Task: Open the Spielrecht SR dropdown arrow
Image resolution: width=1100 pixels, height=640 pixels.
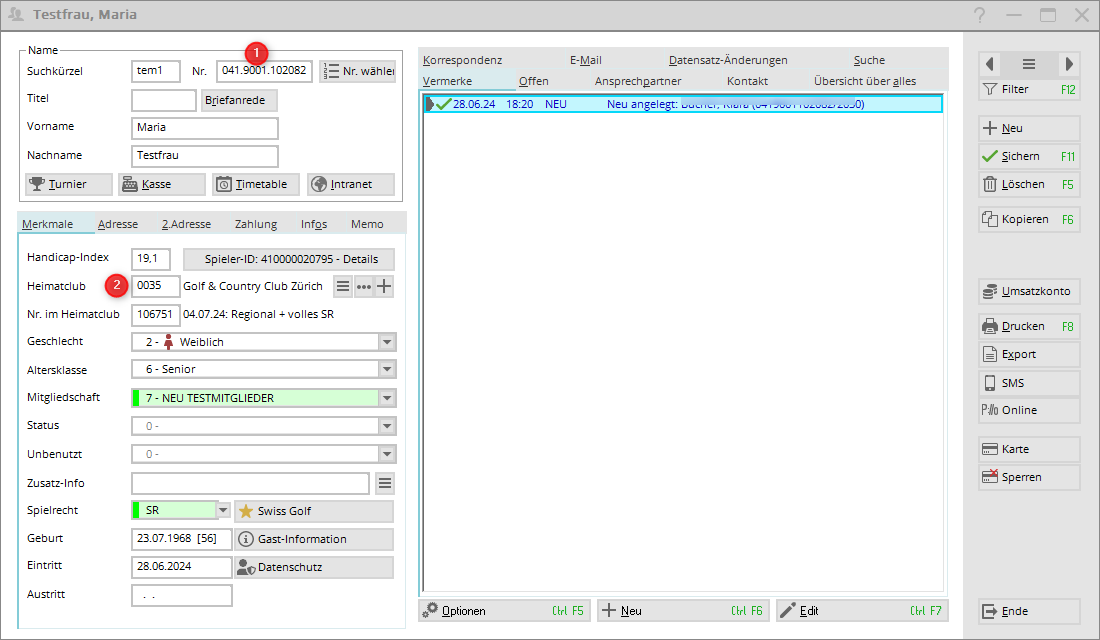Action: pos(223,511)
